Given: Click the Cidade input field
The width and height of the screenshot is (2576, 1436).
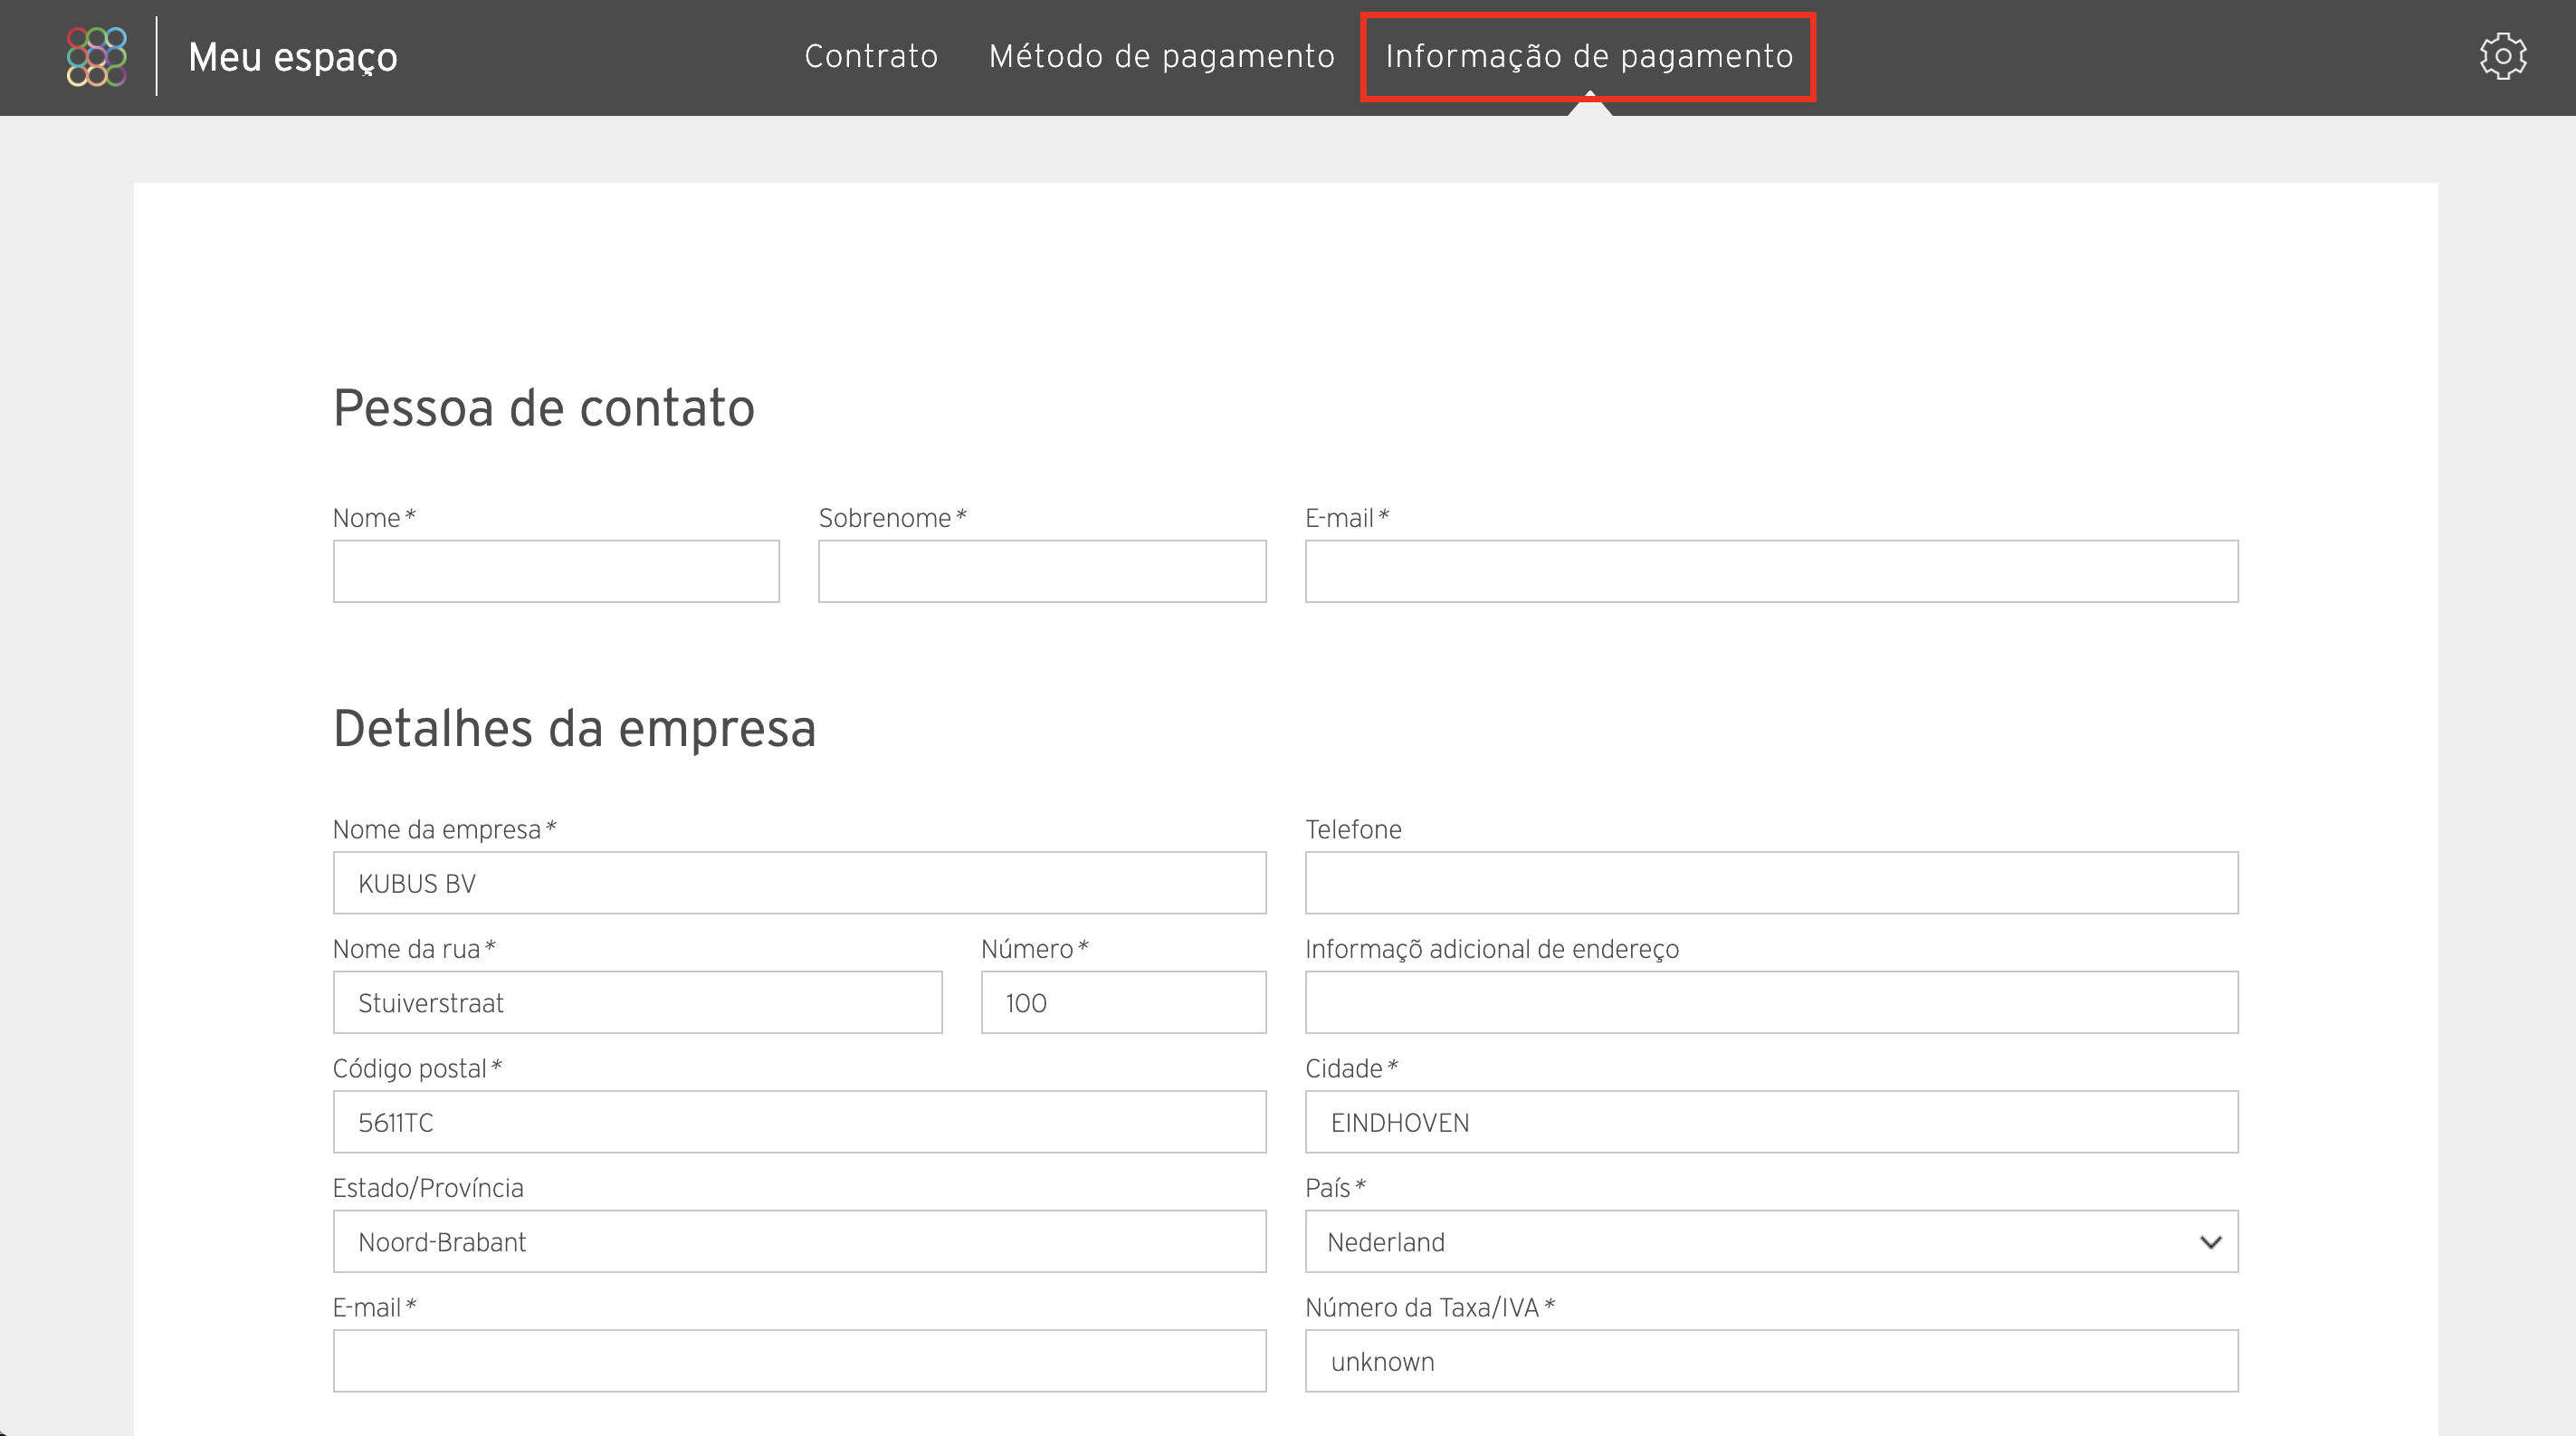Looking at the screenshot, I should 1771,1123.
